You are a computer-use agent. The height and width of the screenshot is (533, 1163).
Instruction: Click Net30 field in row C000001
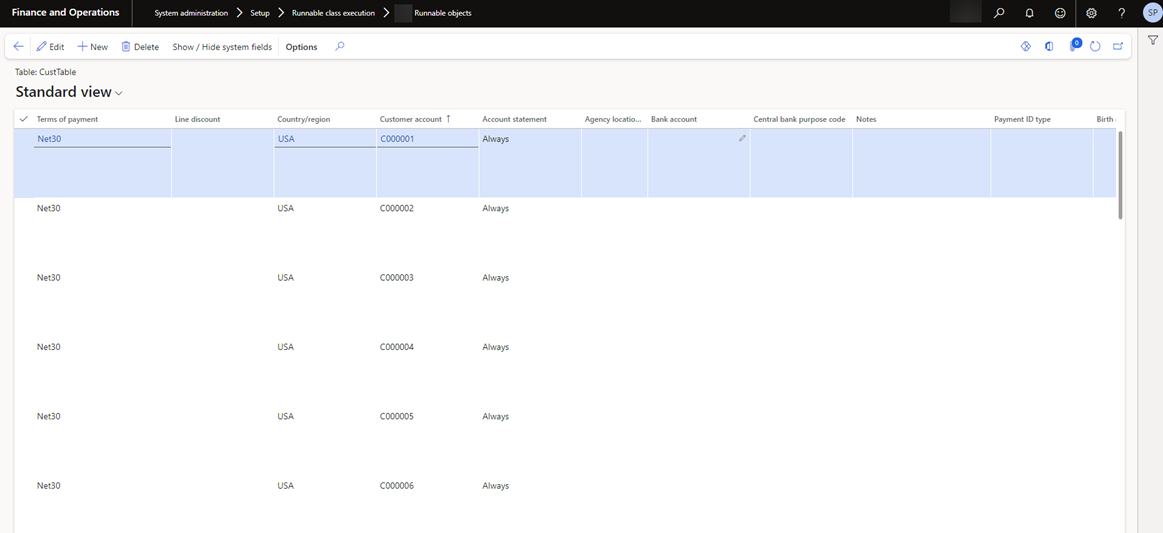pyautogui.click(x=102, y=139)
